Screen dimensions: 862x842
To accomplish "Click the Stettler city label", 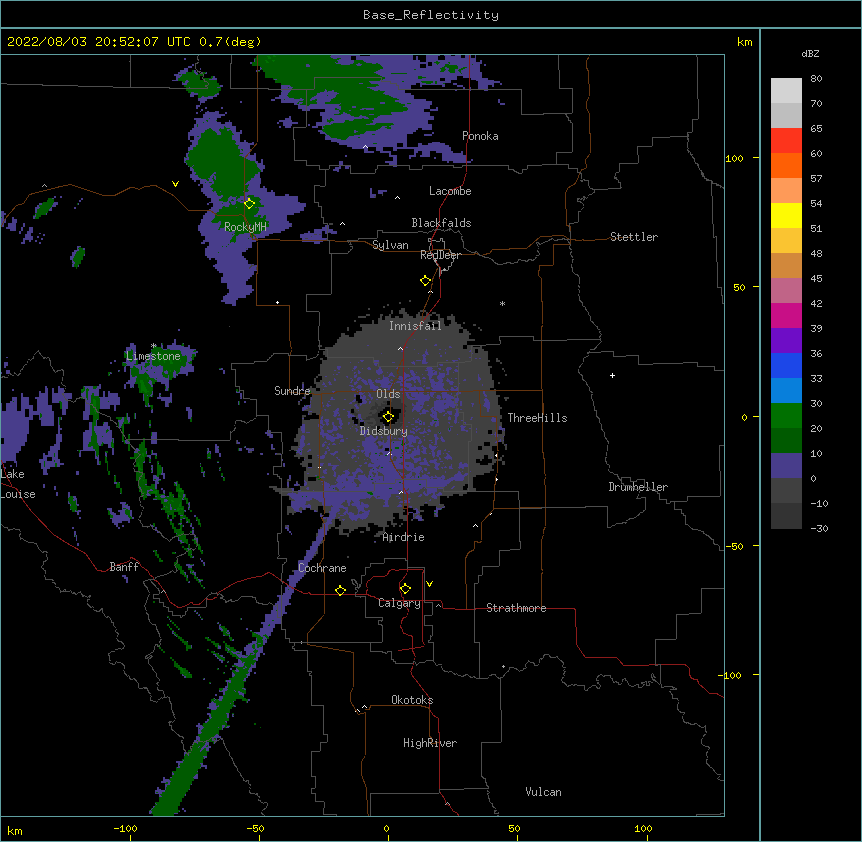I will [x=634, y=237].
